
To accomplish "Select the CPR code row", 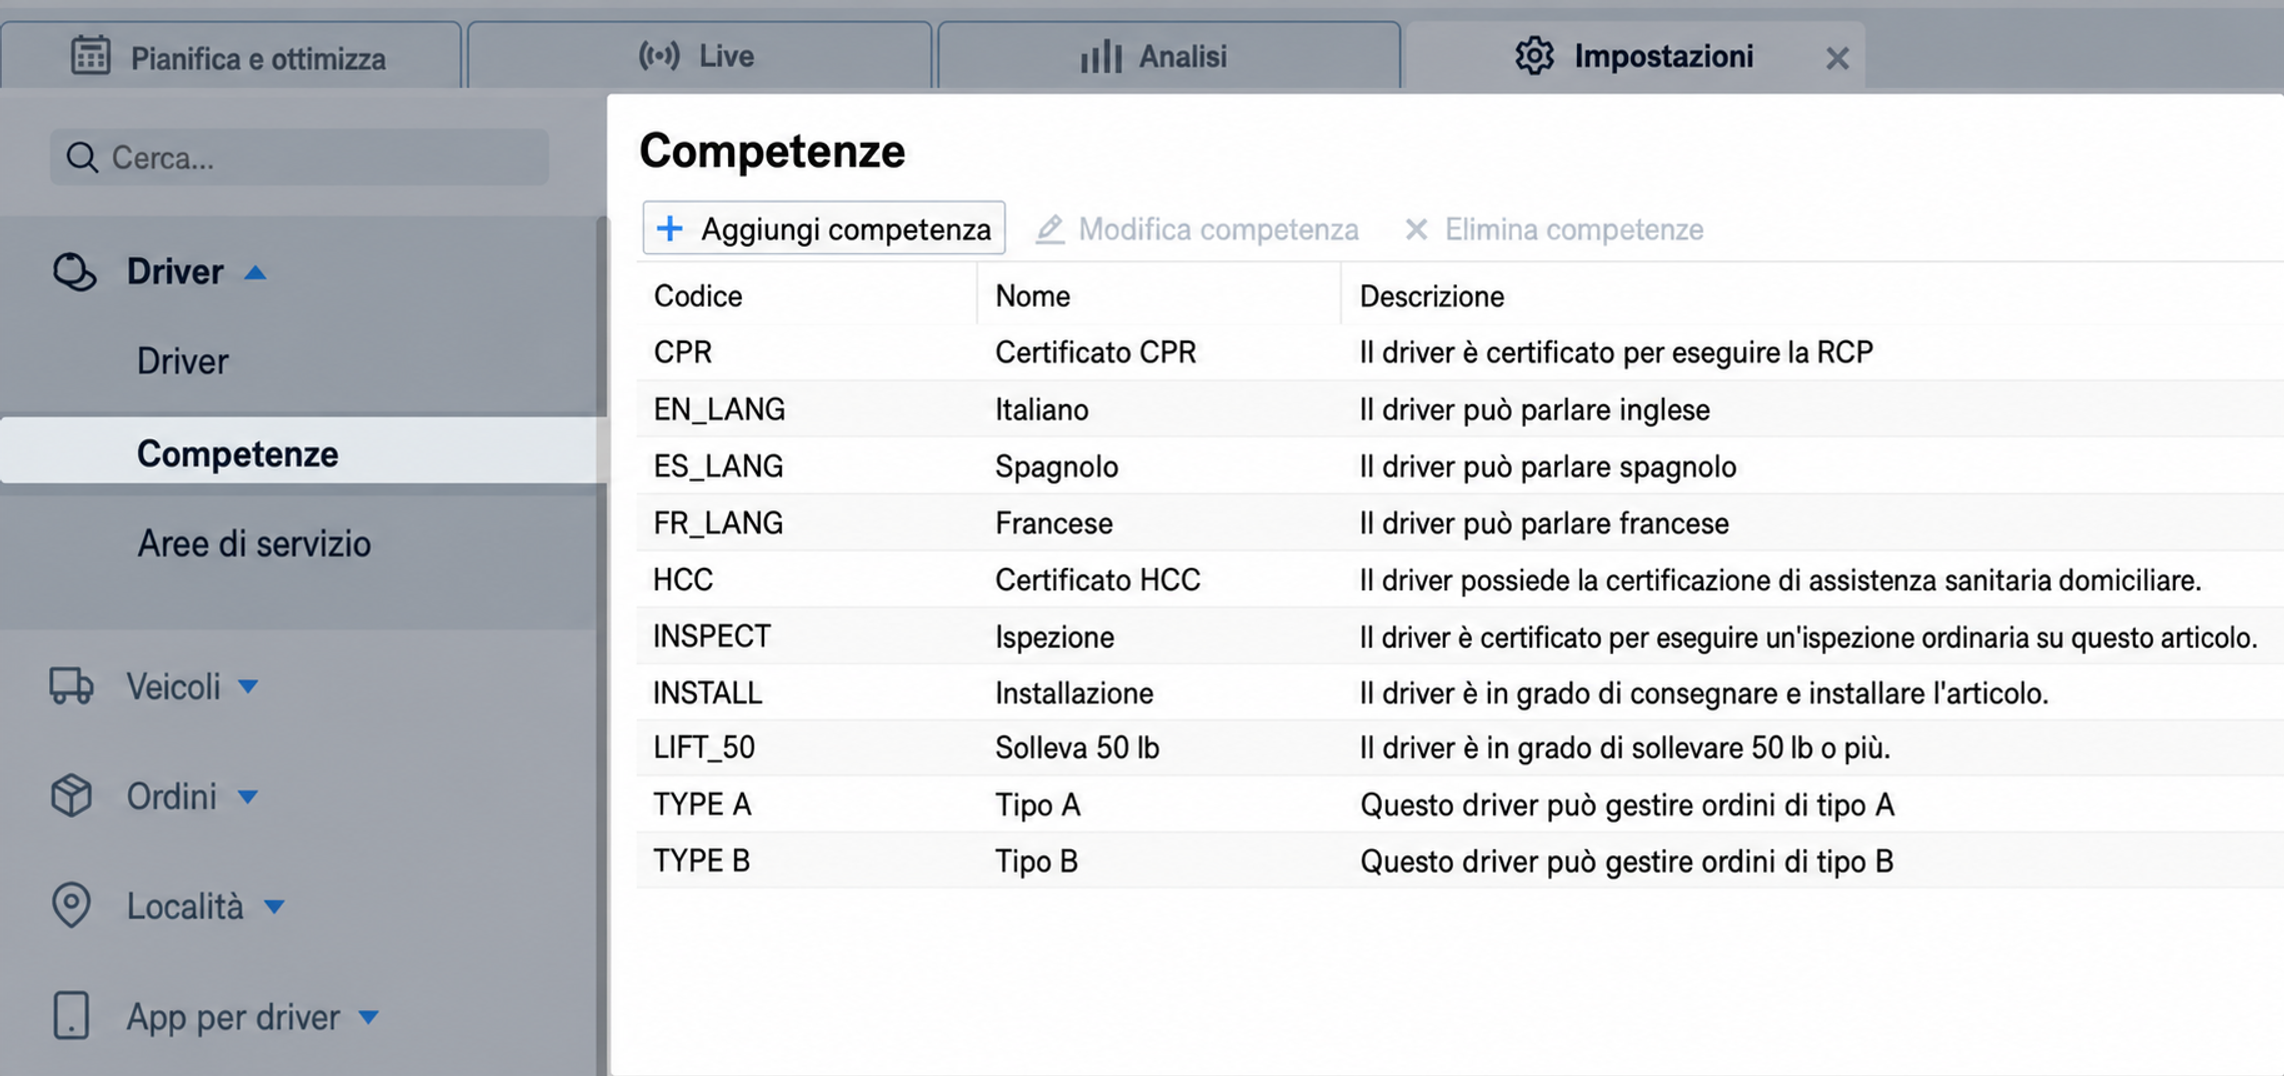I will click(1460, 352).
